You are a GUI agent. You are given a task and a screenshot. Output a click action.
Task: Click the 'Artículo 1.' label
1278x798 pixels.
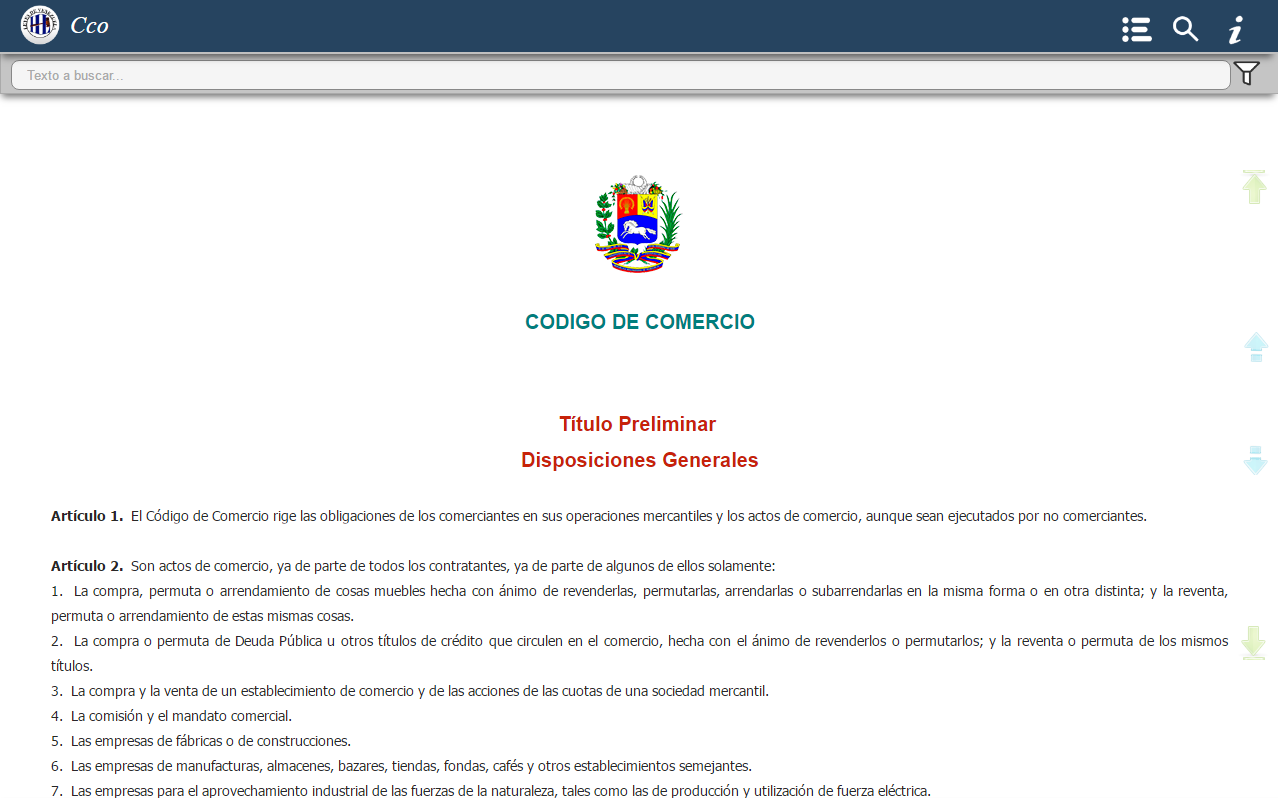(x=87, y=516)
